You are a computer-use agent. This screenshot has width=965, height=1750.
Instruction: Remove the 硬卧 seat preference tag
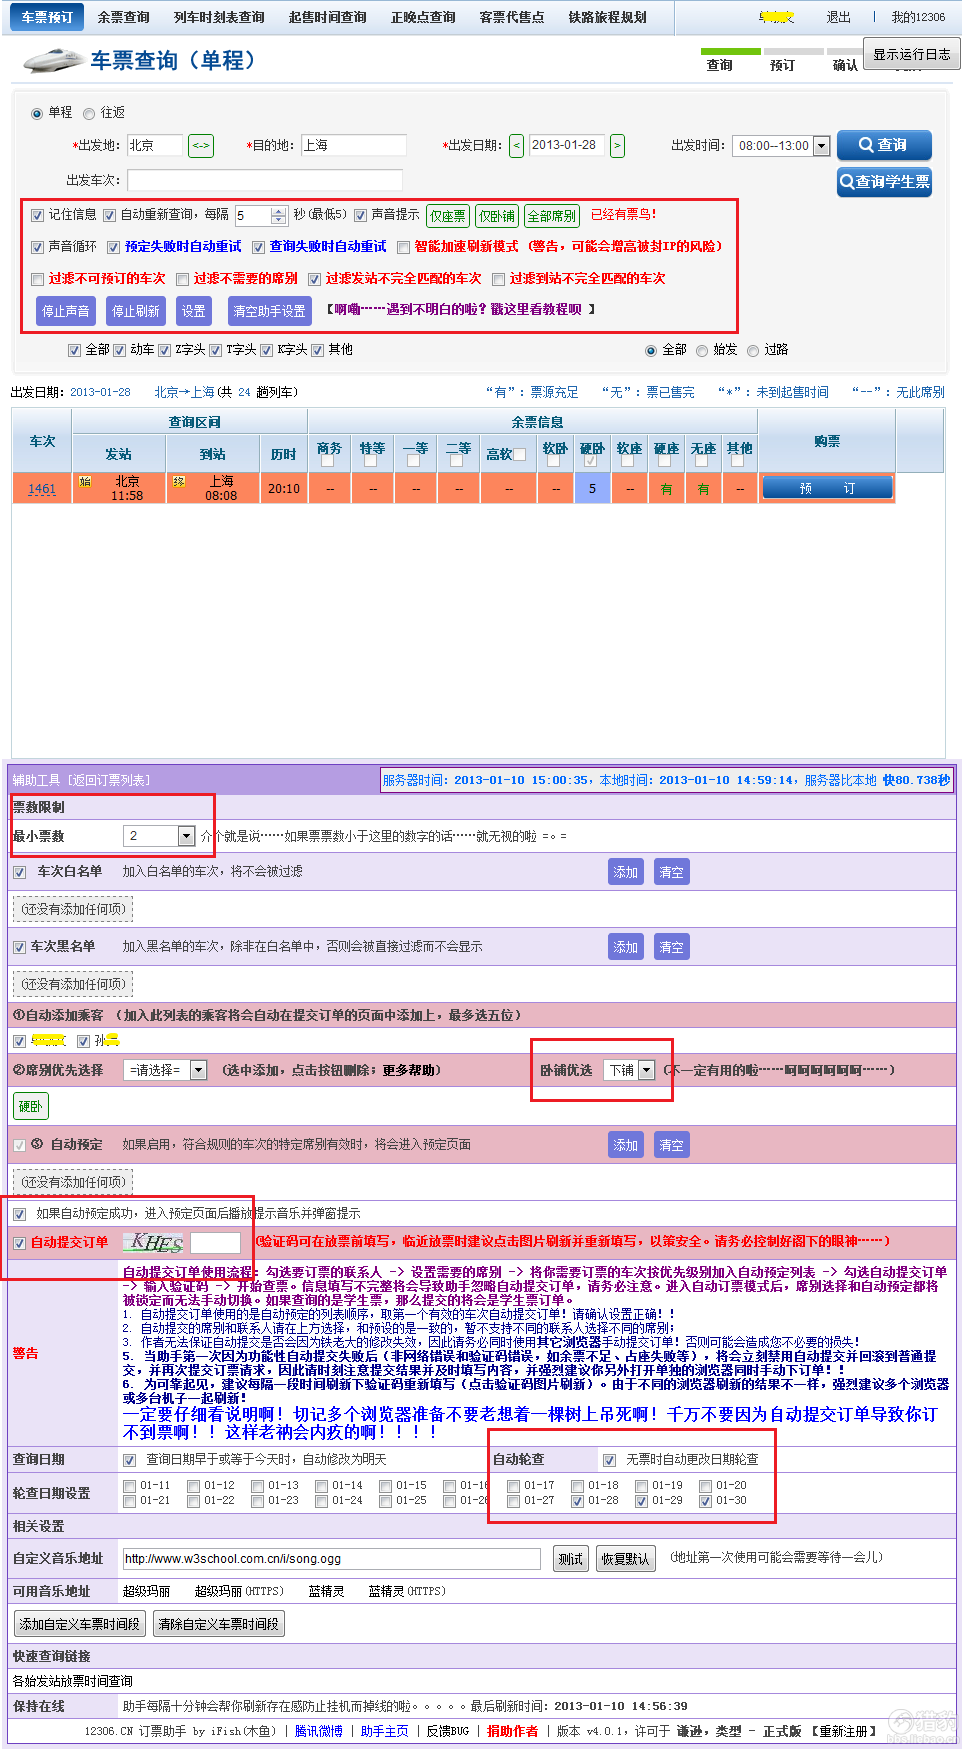[31, 1106]
